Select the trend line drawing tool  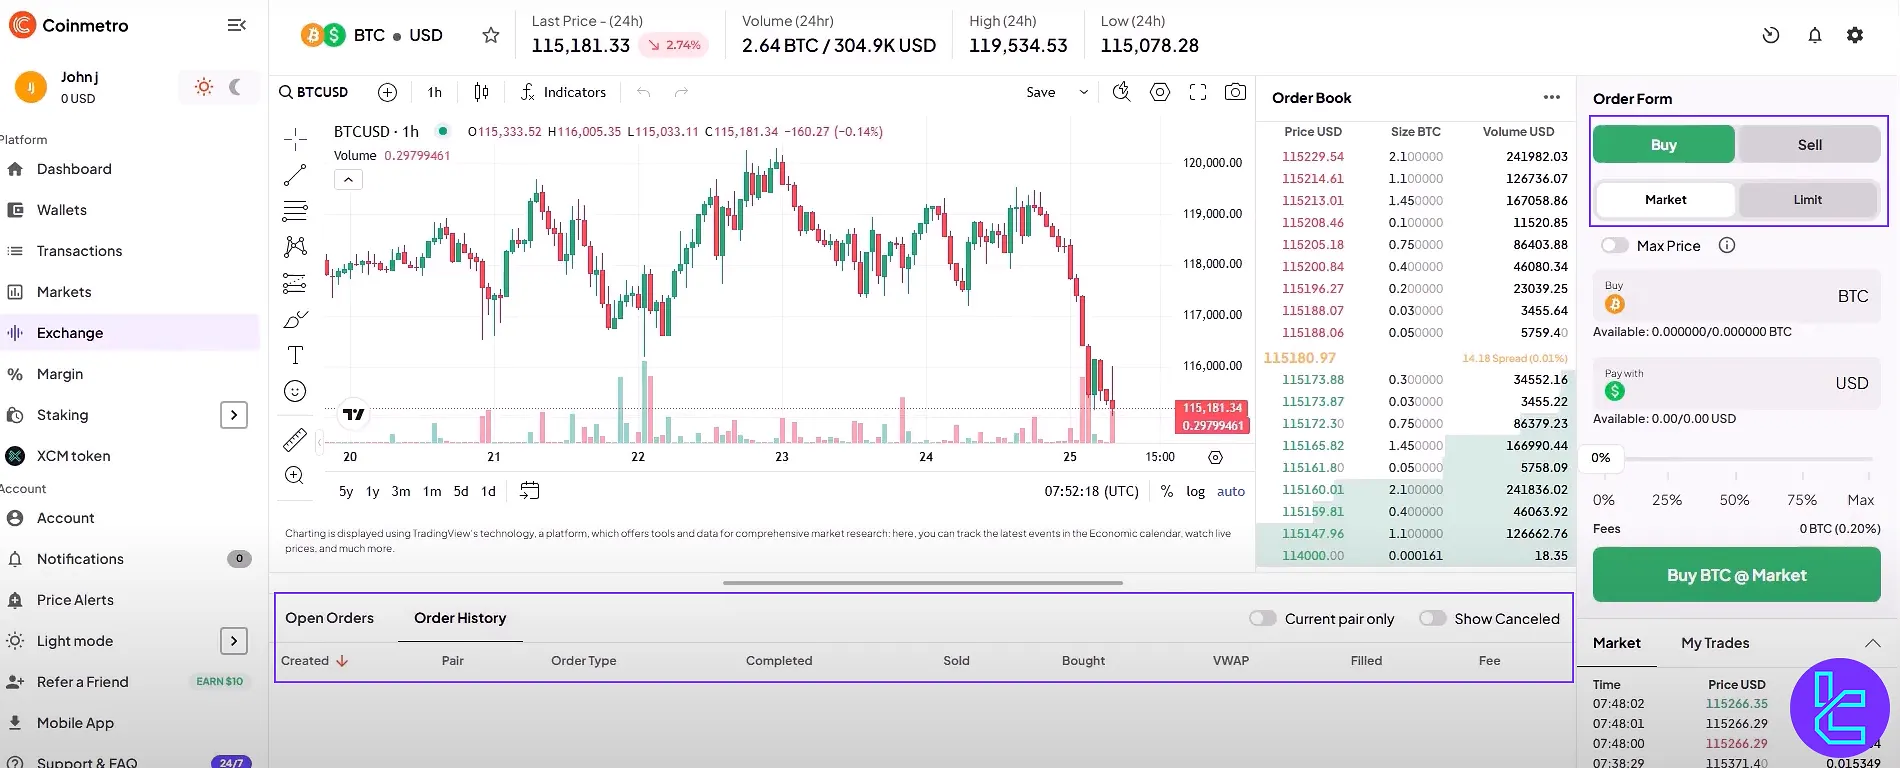pos(295,175)
